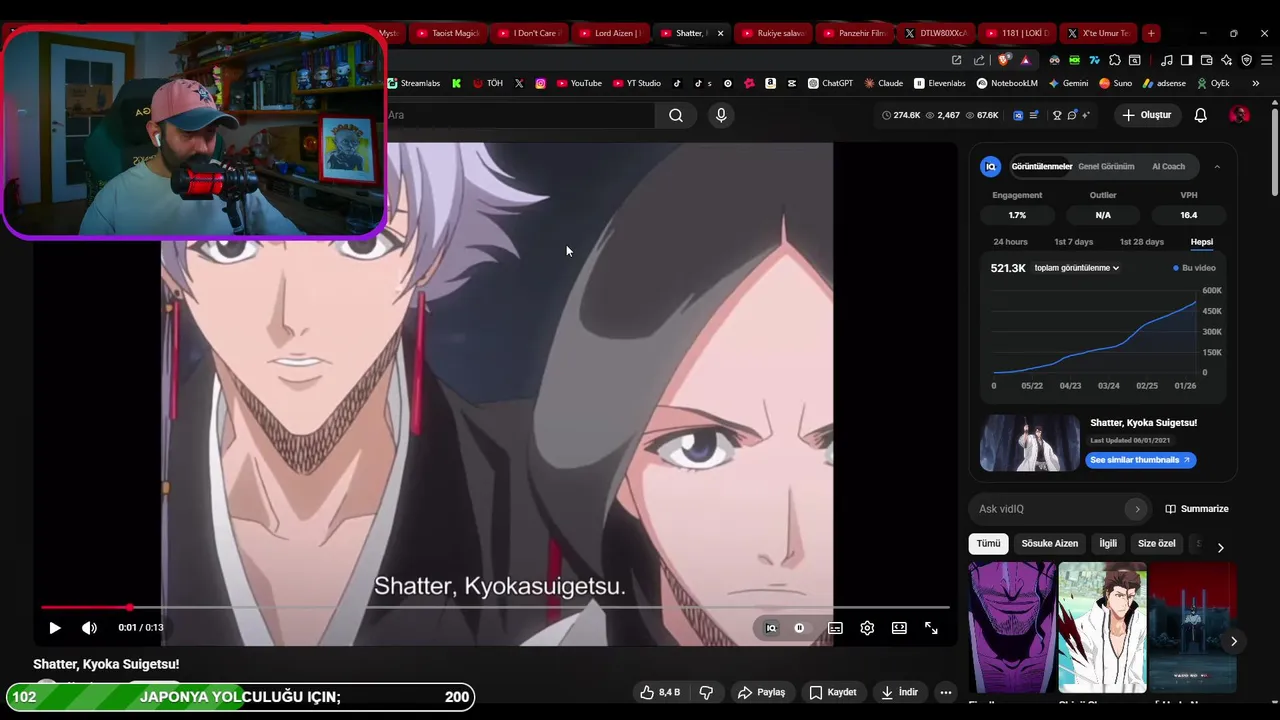1280x720 pixels.
Task: Dislike the video with thumbs-down
Action: pyautogui.click(x=706, y=692)
